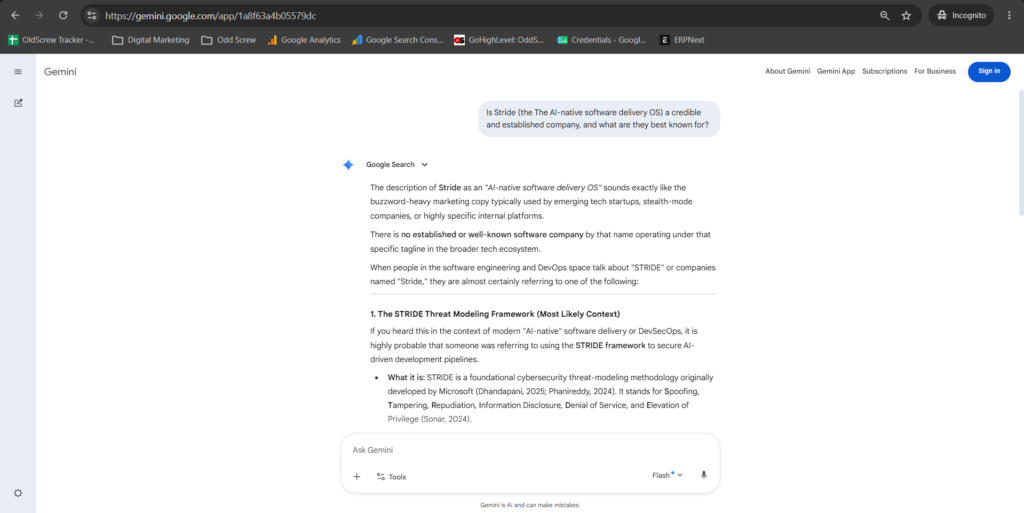Bookmark this page with the star icon
Image resolution: width=1024 pixels, height=513 pixels.
point(906,16)
